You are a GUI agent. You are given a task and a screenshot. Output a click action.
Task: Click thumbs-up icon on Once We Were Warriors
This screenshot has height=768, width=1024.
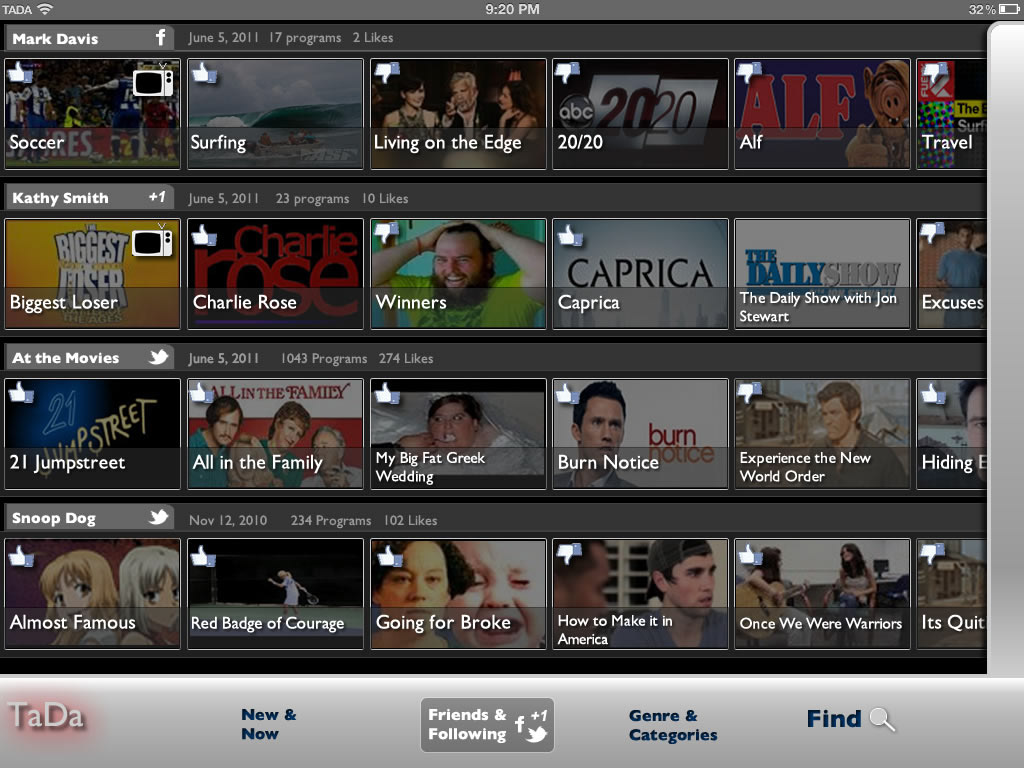point(750,554)
